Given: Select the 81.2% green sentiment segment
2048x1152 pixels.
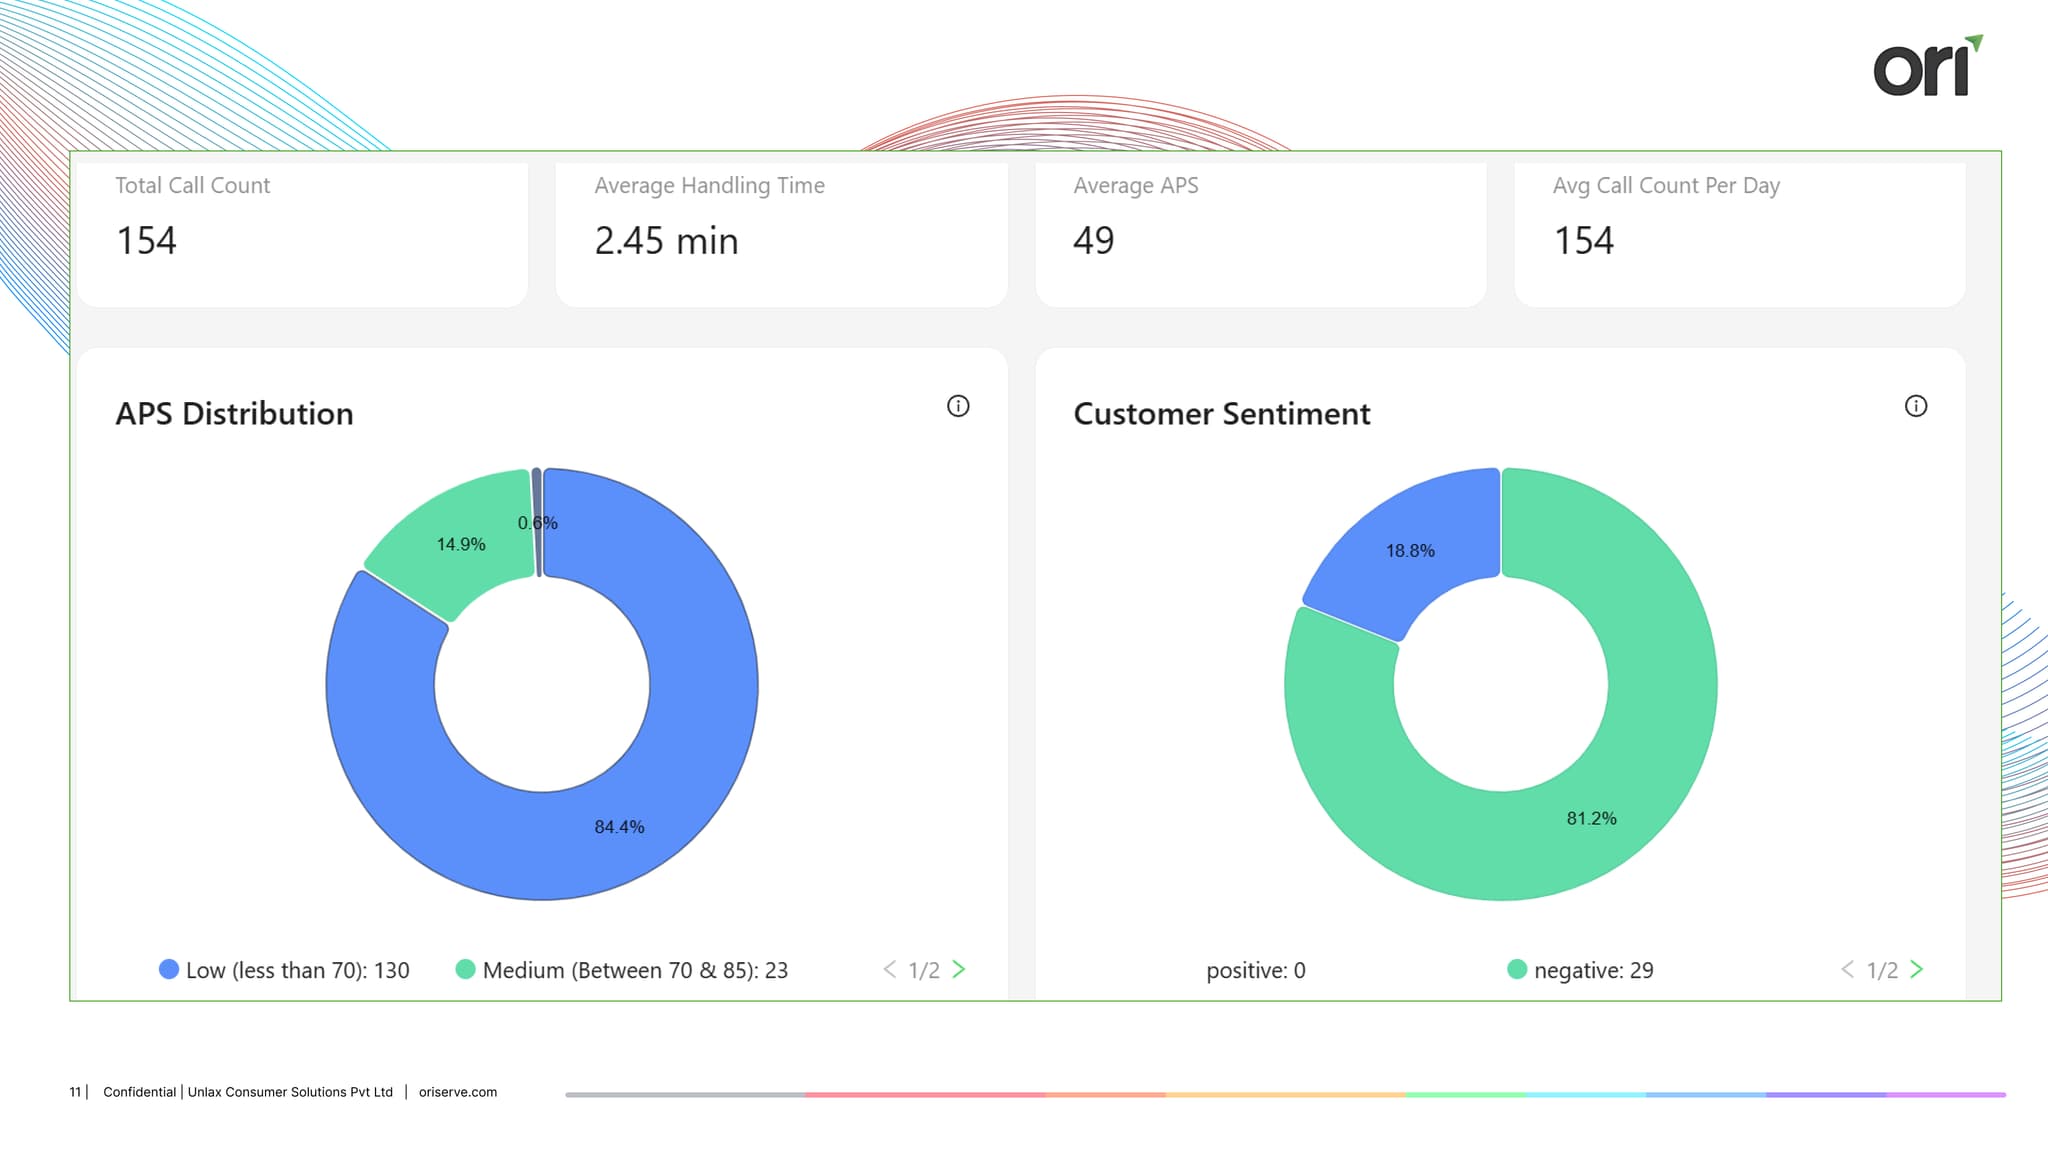Looking at the screenshot, I should [1591, 817].
